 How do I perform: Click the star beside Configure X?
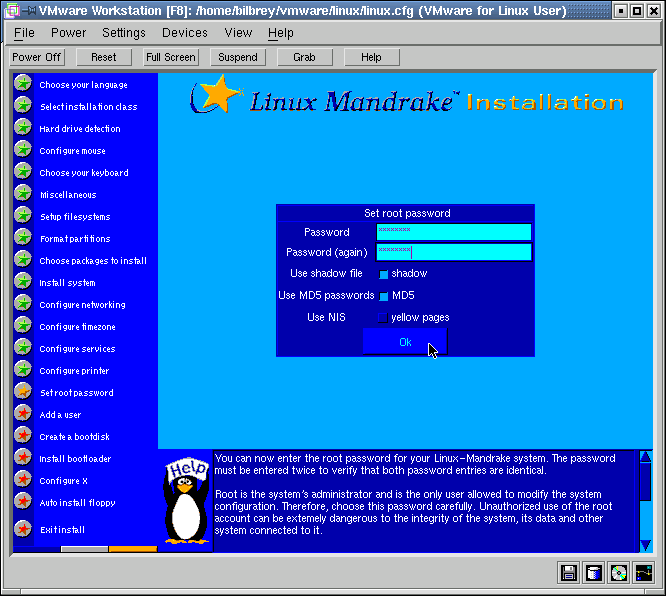[x=23, y=480]
